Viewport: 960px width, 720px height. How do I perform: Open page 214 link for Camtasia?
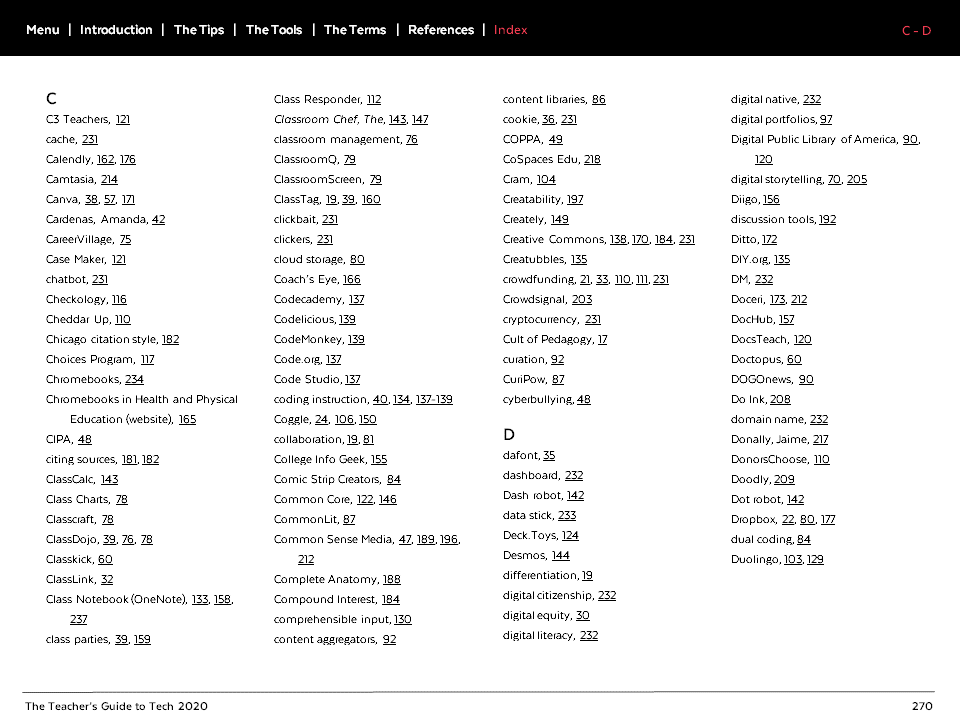point(109,179)
